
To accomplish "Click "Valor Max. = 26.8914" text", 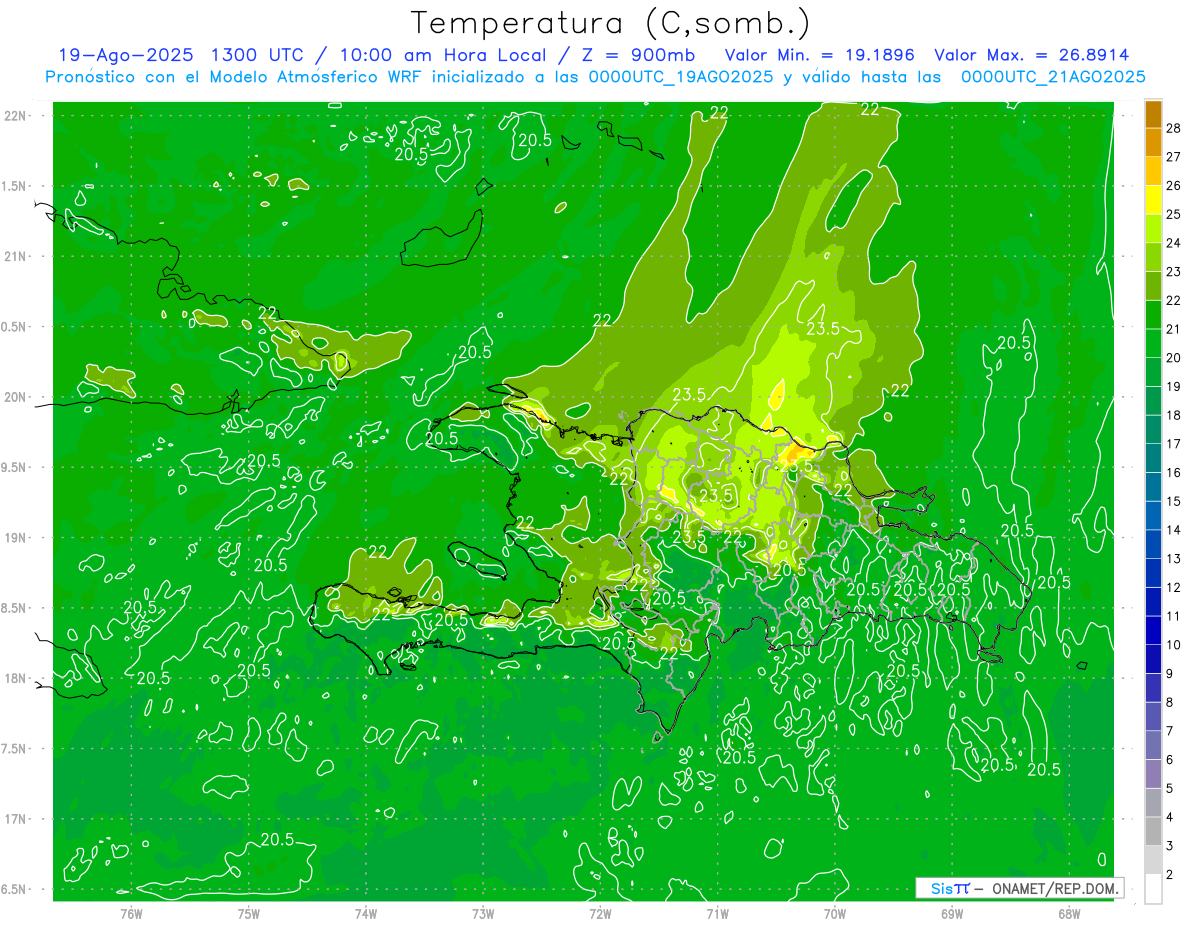I will point(1032,56).
